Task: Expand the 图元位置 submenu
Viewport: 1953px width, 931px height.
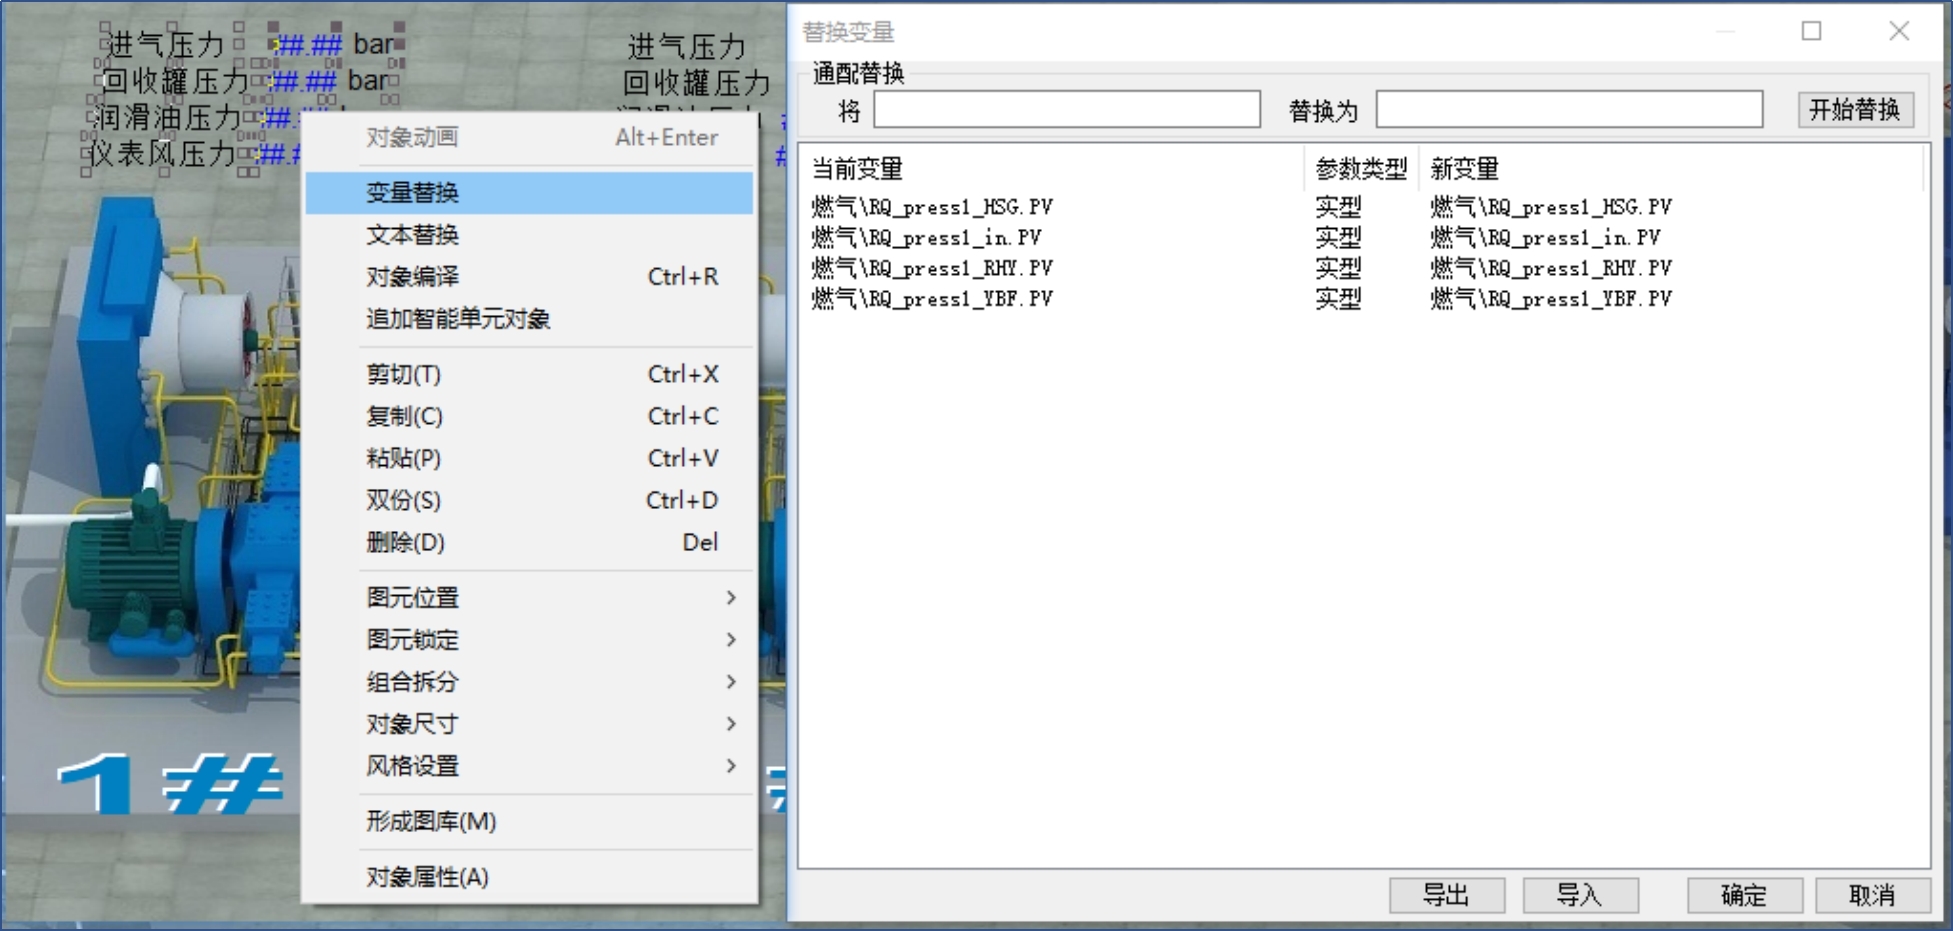Action: [x=414, y=597]
